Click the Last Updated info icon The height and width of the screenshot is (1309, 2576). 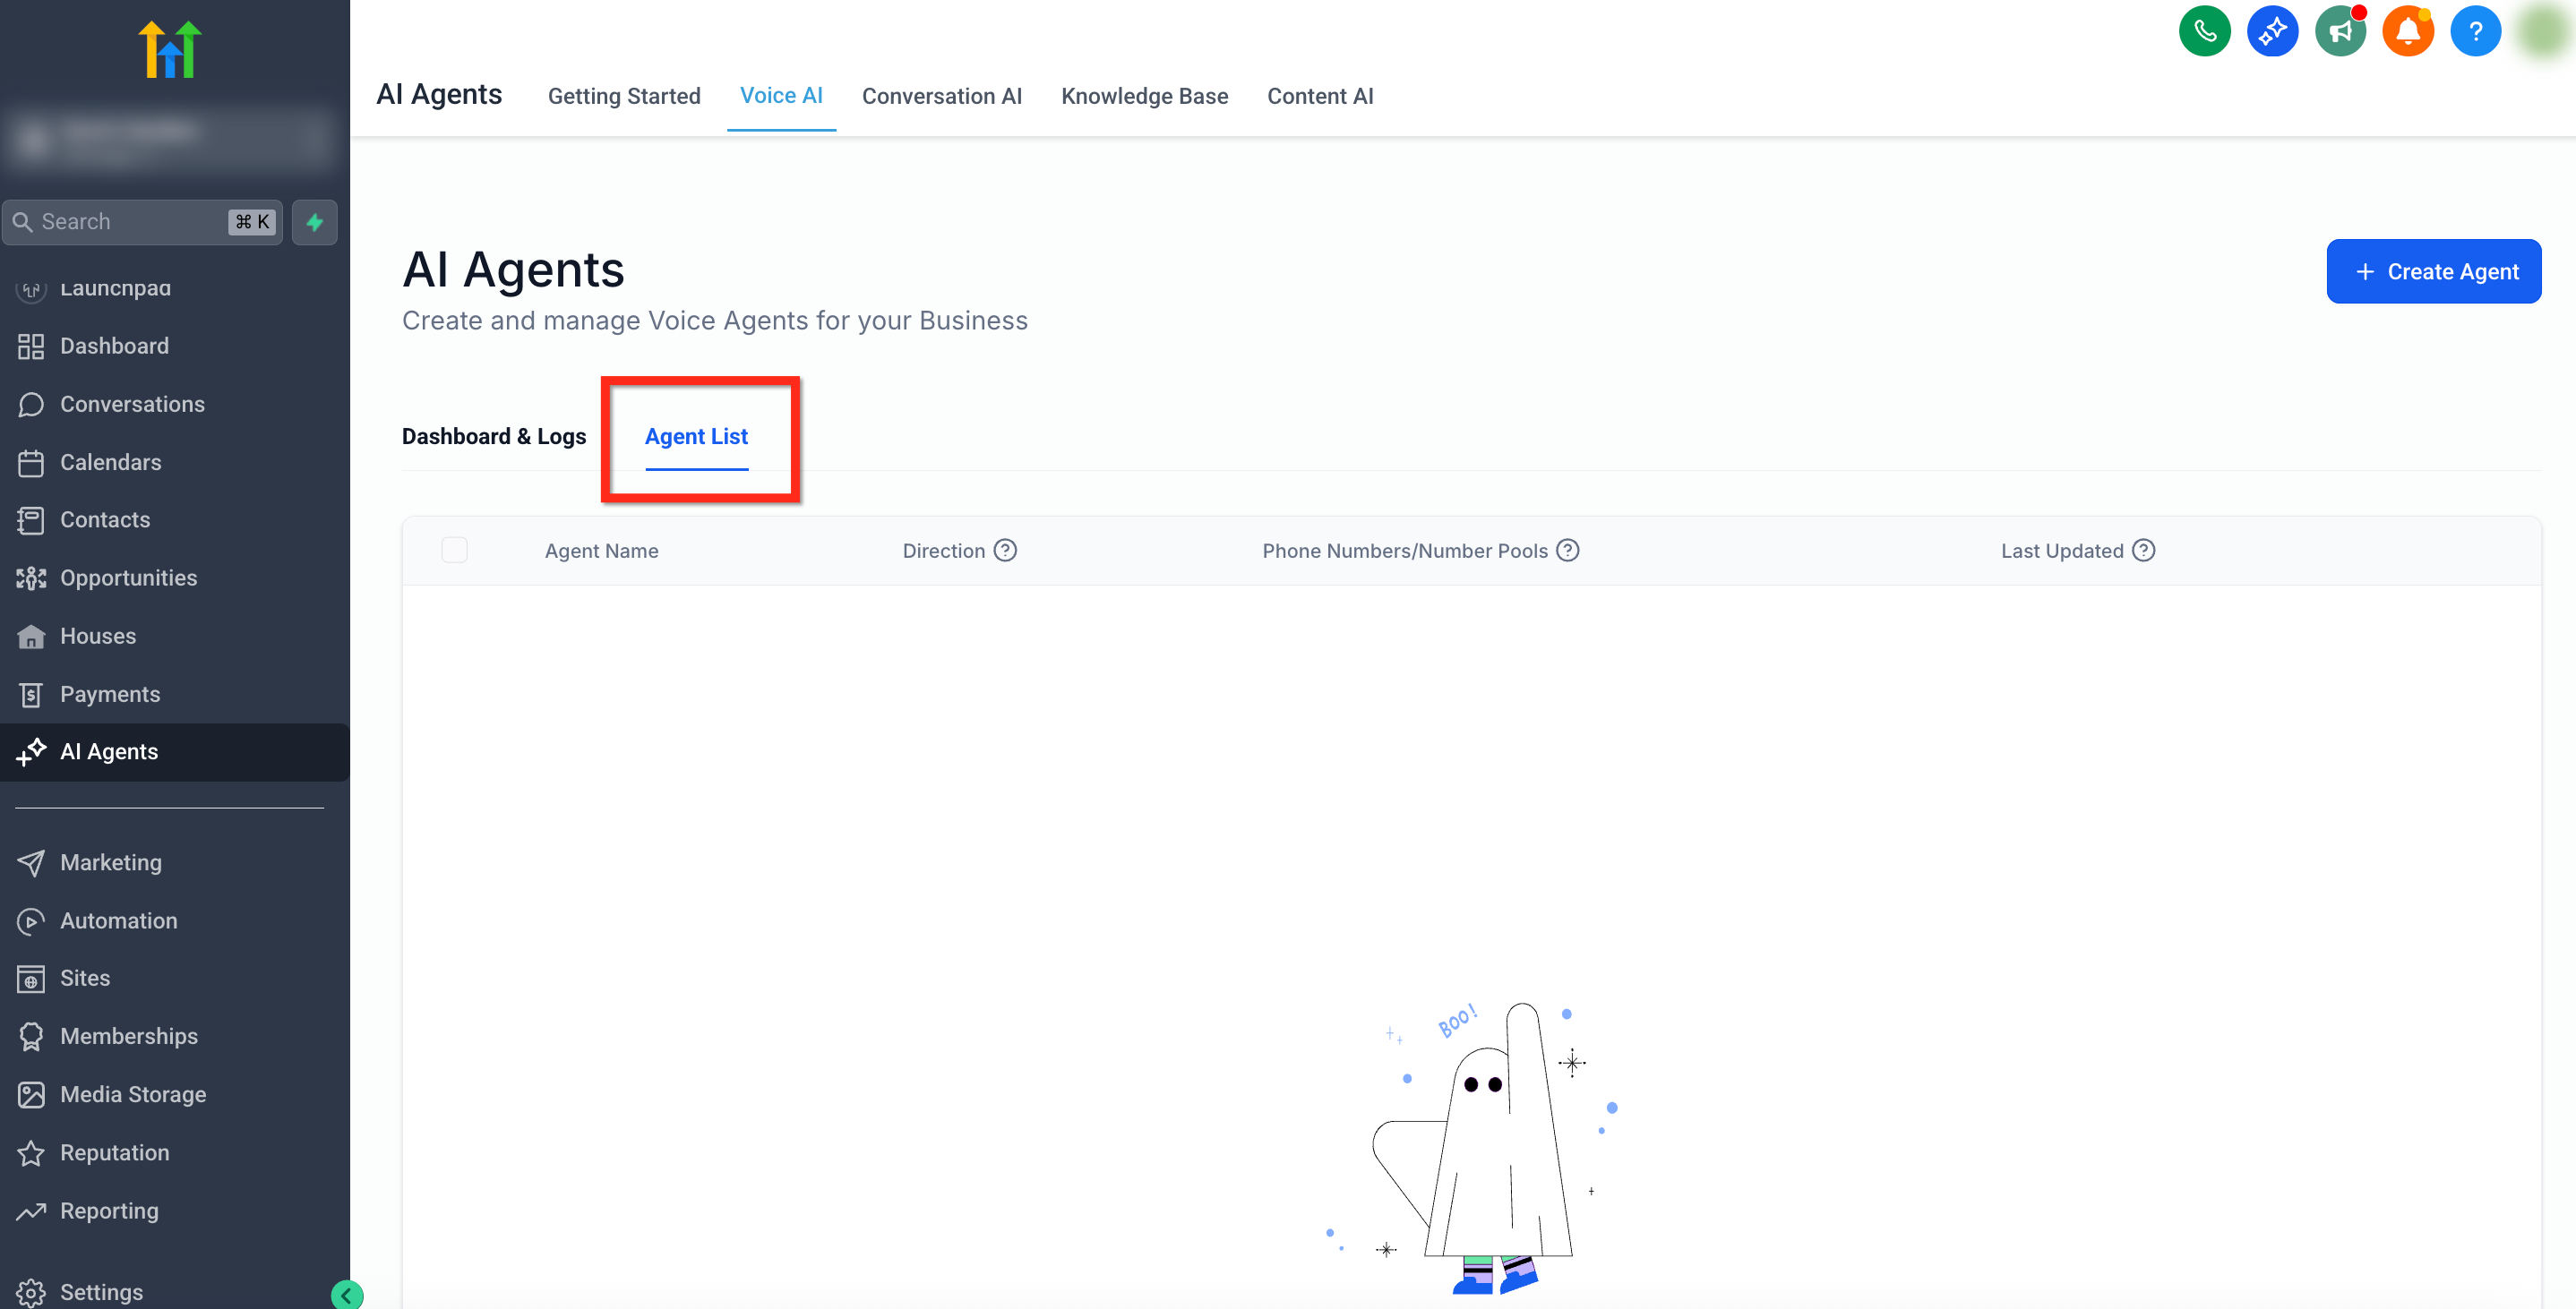pyautogui.click(x=2143, y=551)
